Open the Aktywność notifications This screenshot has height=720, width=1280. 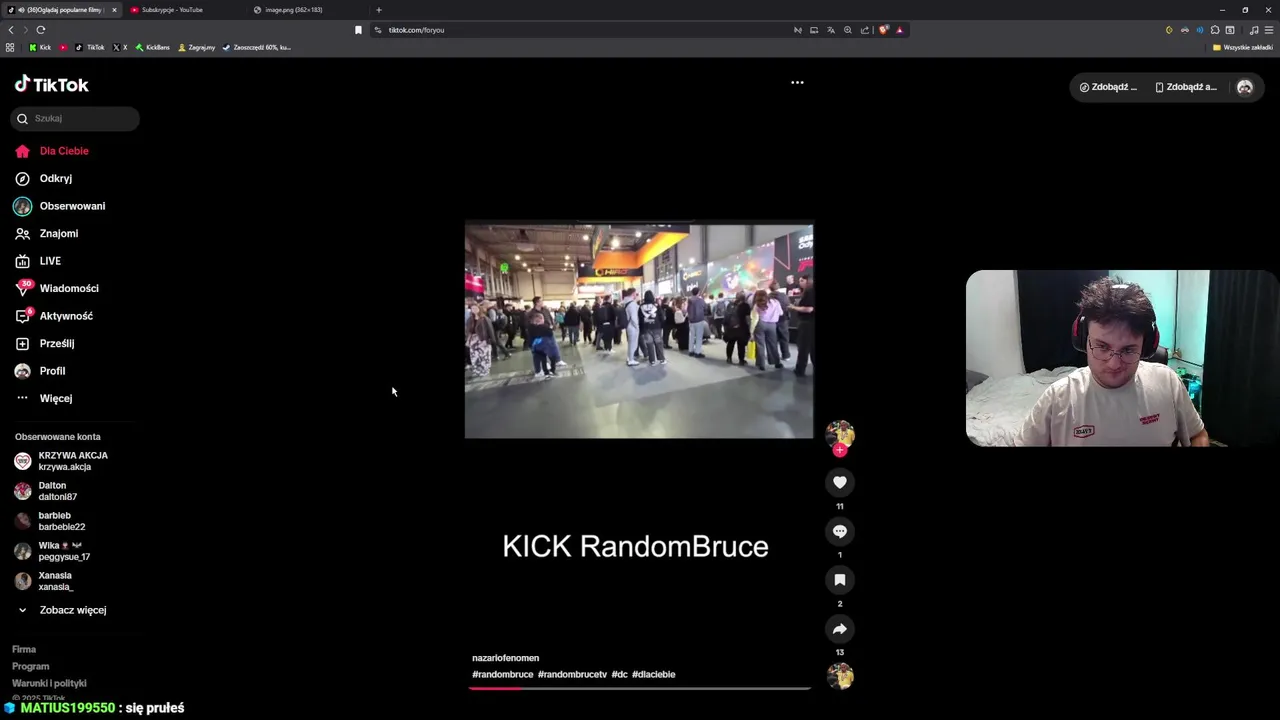point(53,316)
